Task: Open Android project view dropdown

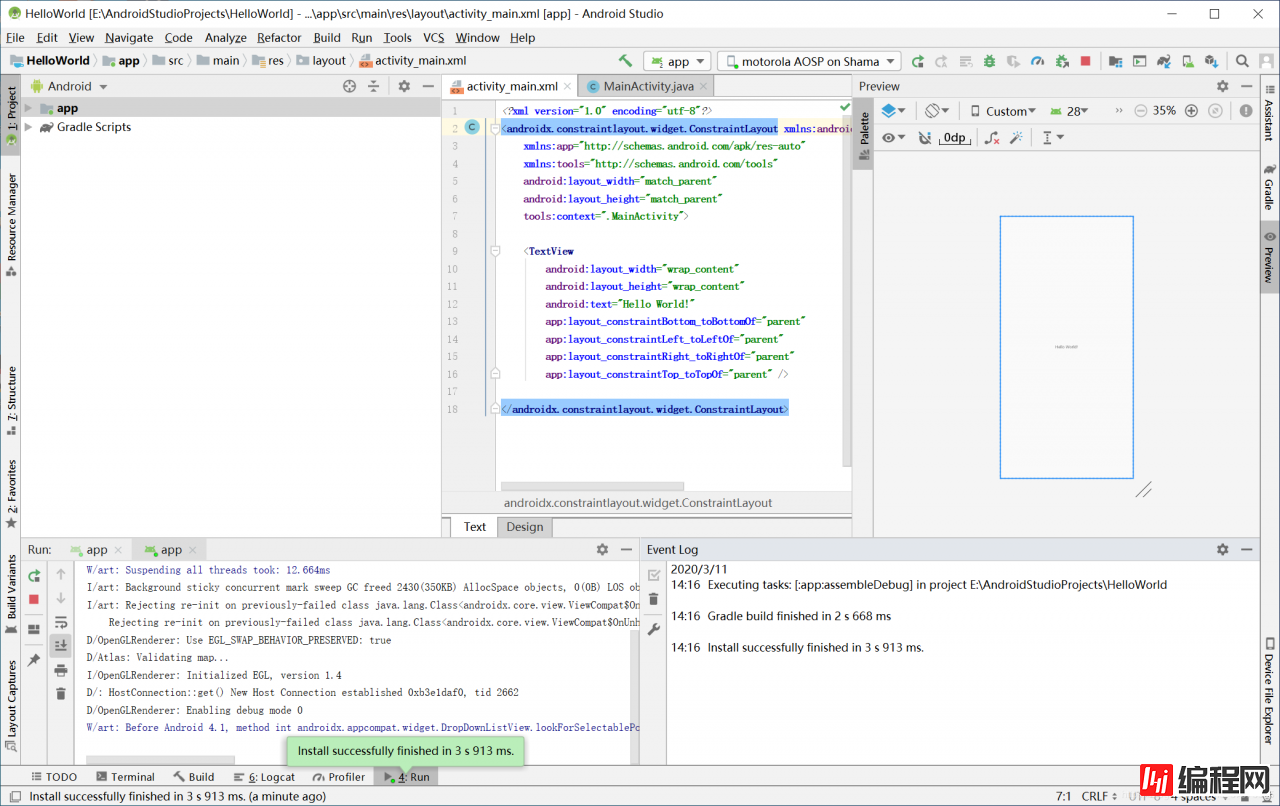Action: (x=69, y=86)
